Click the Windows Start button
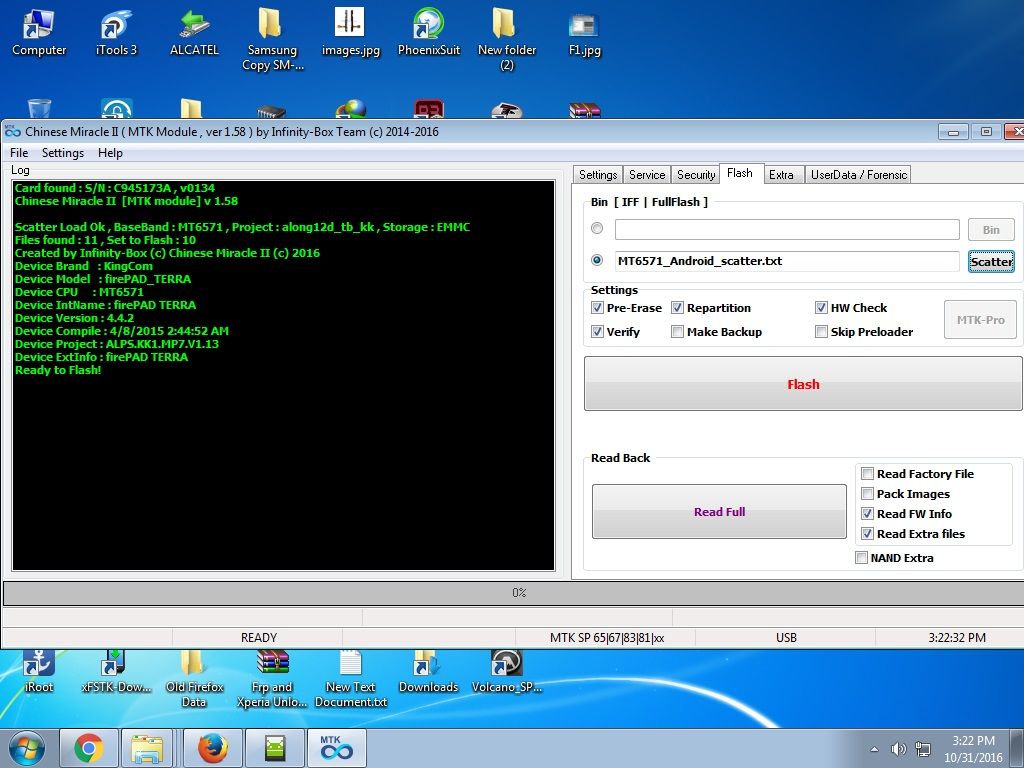The width and height of the screenshot is (1024, 768). click(x=26, y=747)
